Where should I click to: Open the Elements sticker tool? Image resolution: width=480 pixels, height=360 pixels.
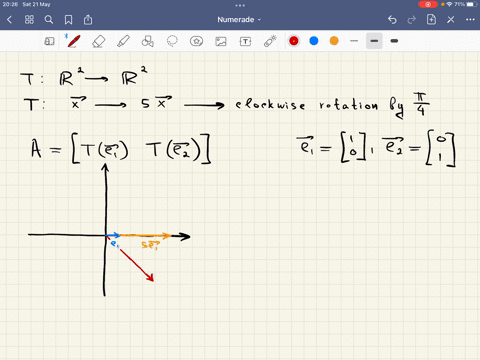coord(196,41)
